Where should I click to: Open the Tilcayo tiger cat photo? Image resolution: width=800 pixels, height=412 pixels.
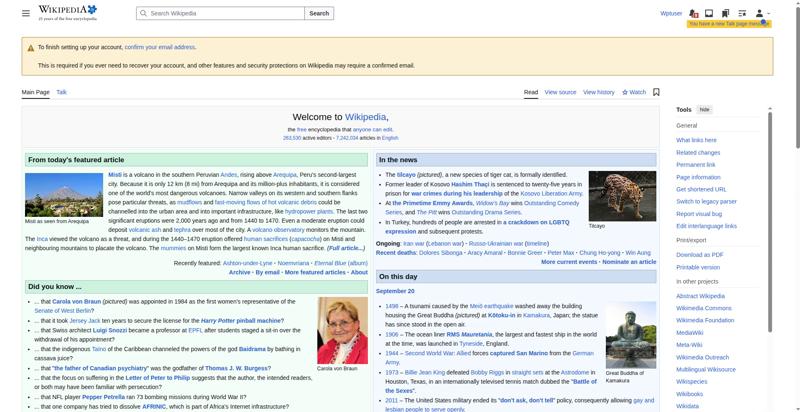point(622,196)
